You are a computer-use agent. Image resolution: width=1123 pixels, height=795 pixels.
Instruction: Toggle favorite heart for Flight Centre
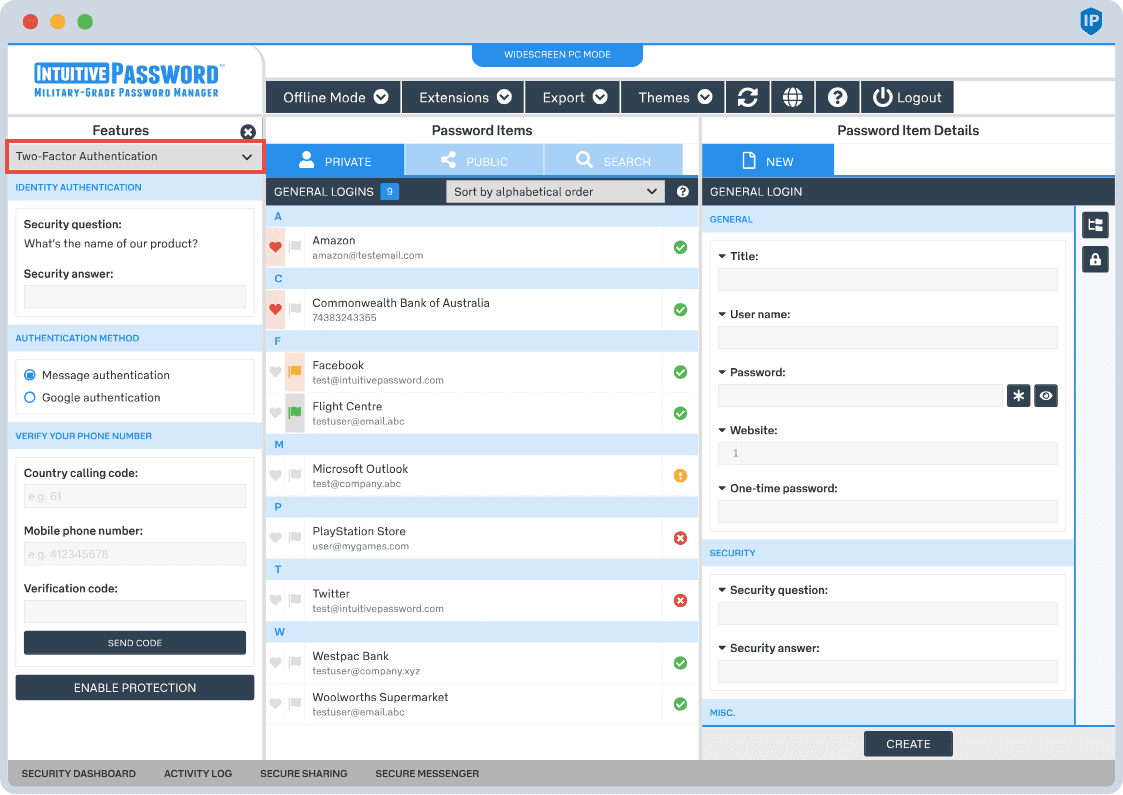tap(275, 413)
